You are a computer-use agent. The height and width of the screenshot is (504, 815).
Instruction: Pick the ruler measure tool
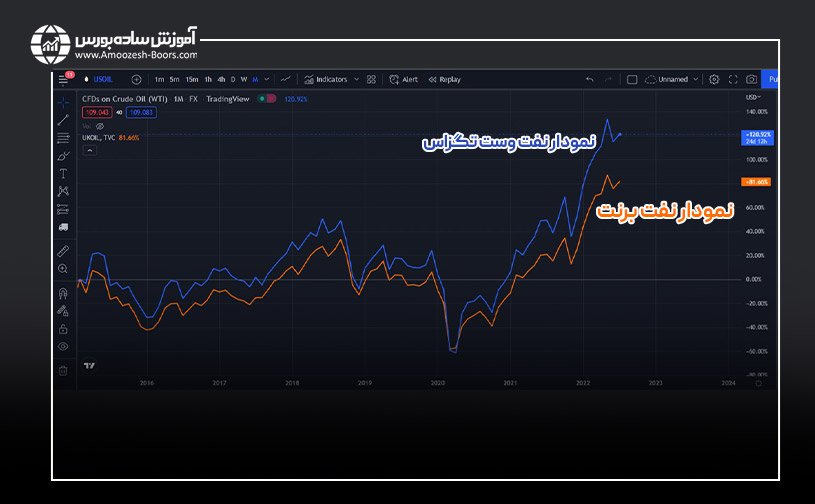pos(63,251)
